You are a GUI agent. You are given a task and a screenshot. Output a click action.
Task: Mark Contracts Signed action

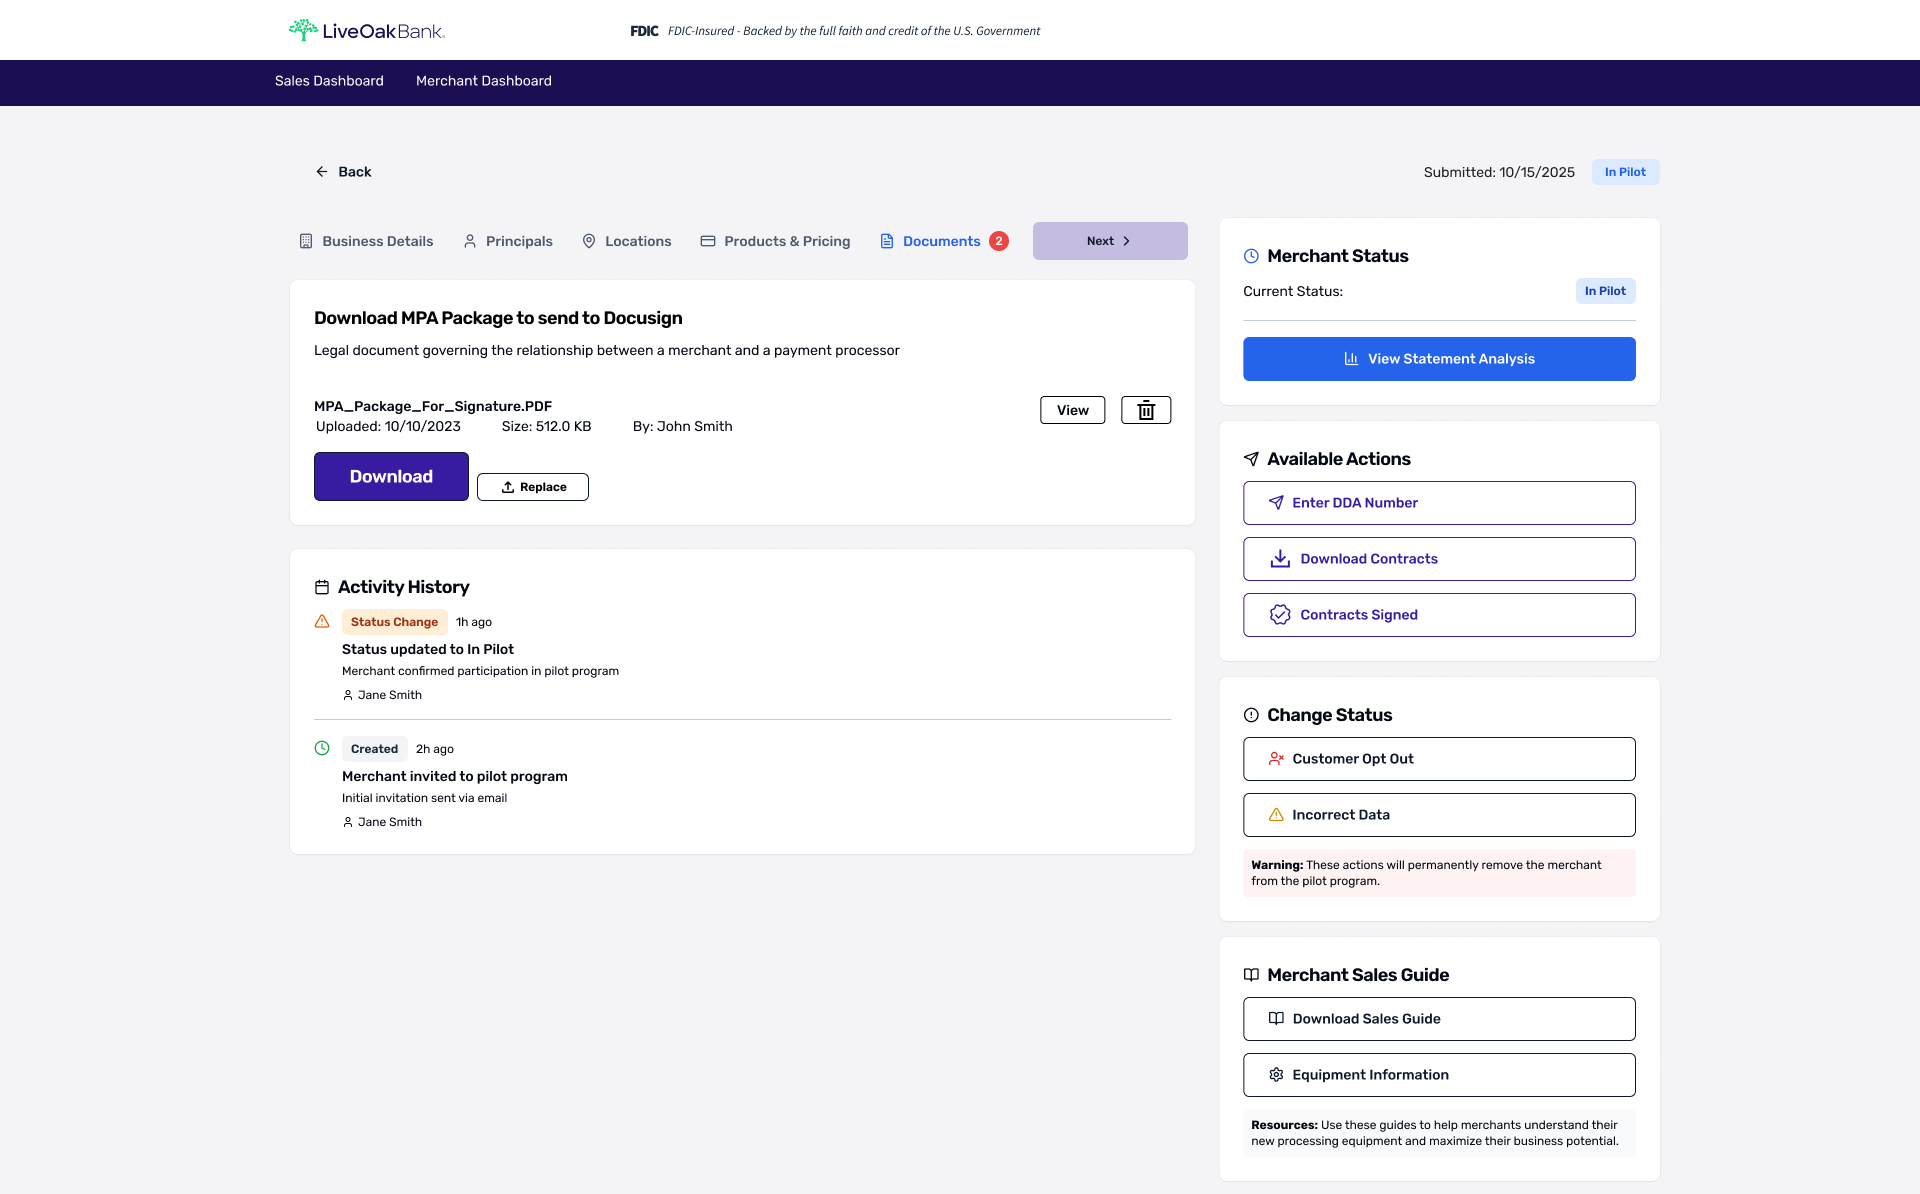(1438, 615)
